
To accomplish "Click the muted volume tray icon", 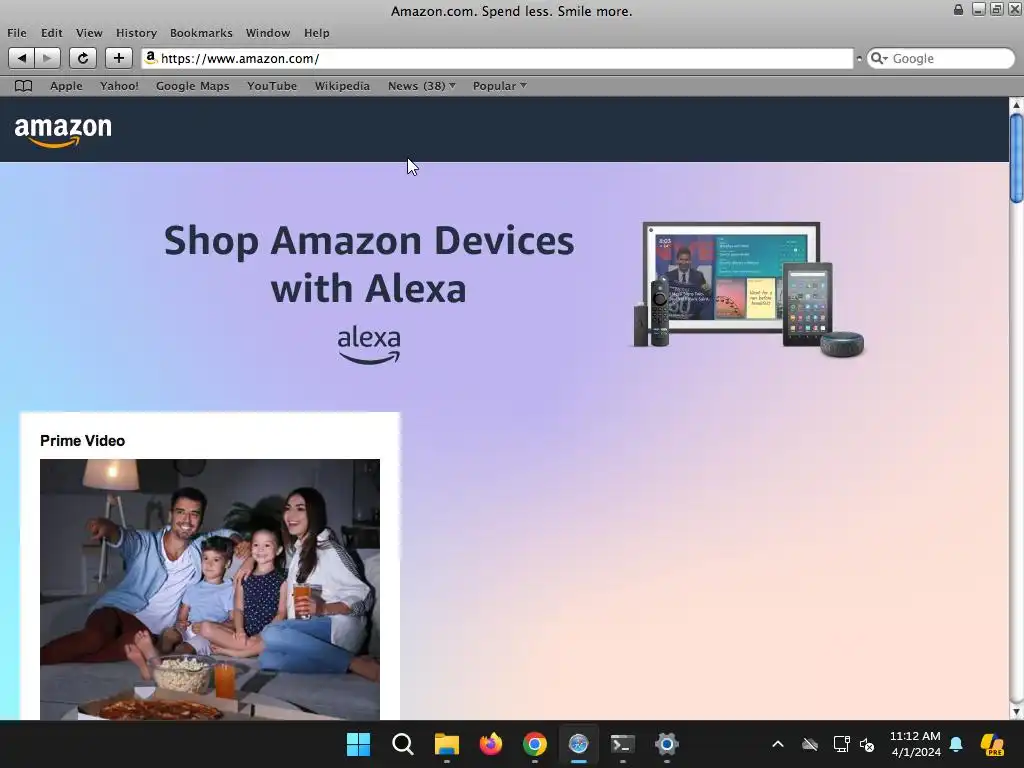I will (867, 744).
